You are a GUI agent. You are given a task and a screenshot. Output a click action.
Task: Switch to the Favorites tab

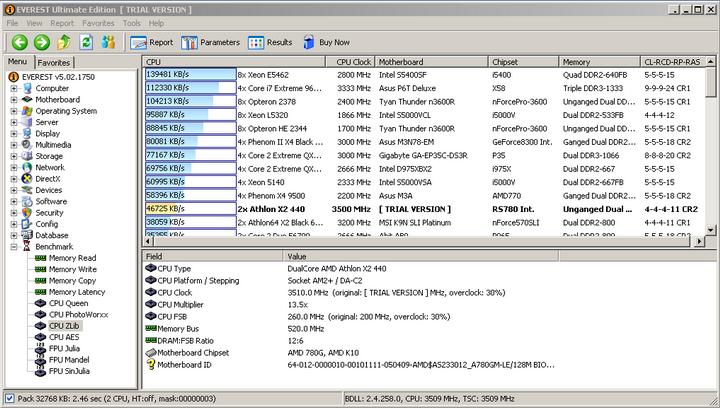coord(54,62)
